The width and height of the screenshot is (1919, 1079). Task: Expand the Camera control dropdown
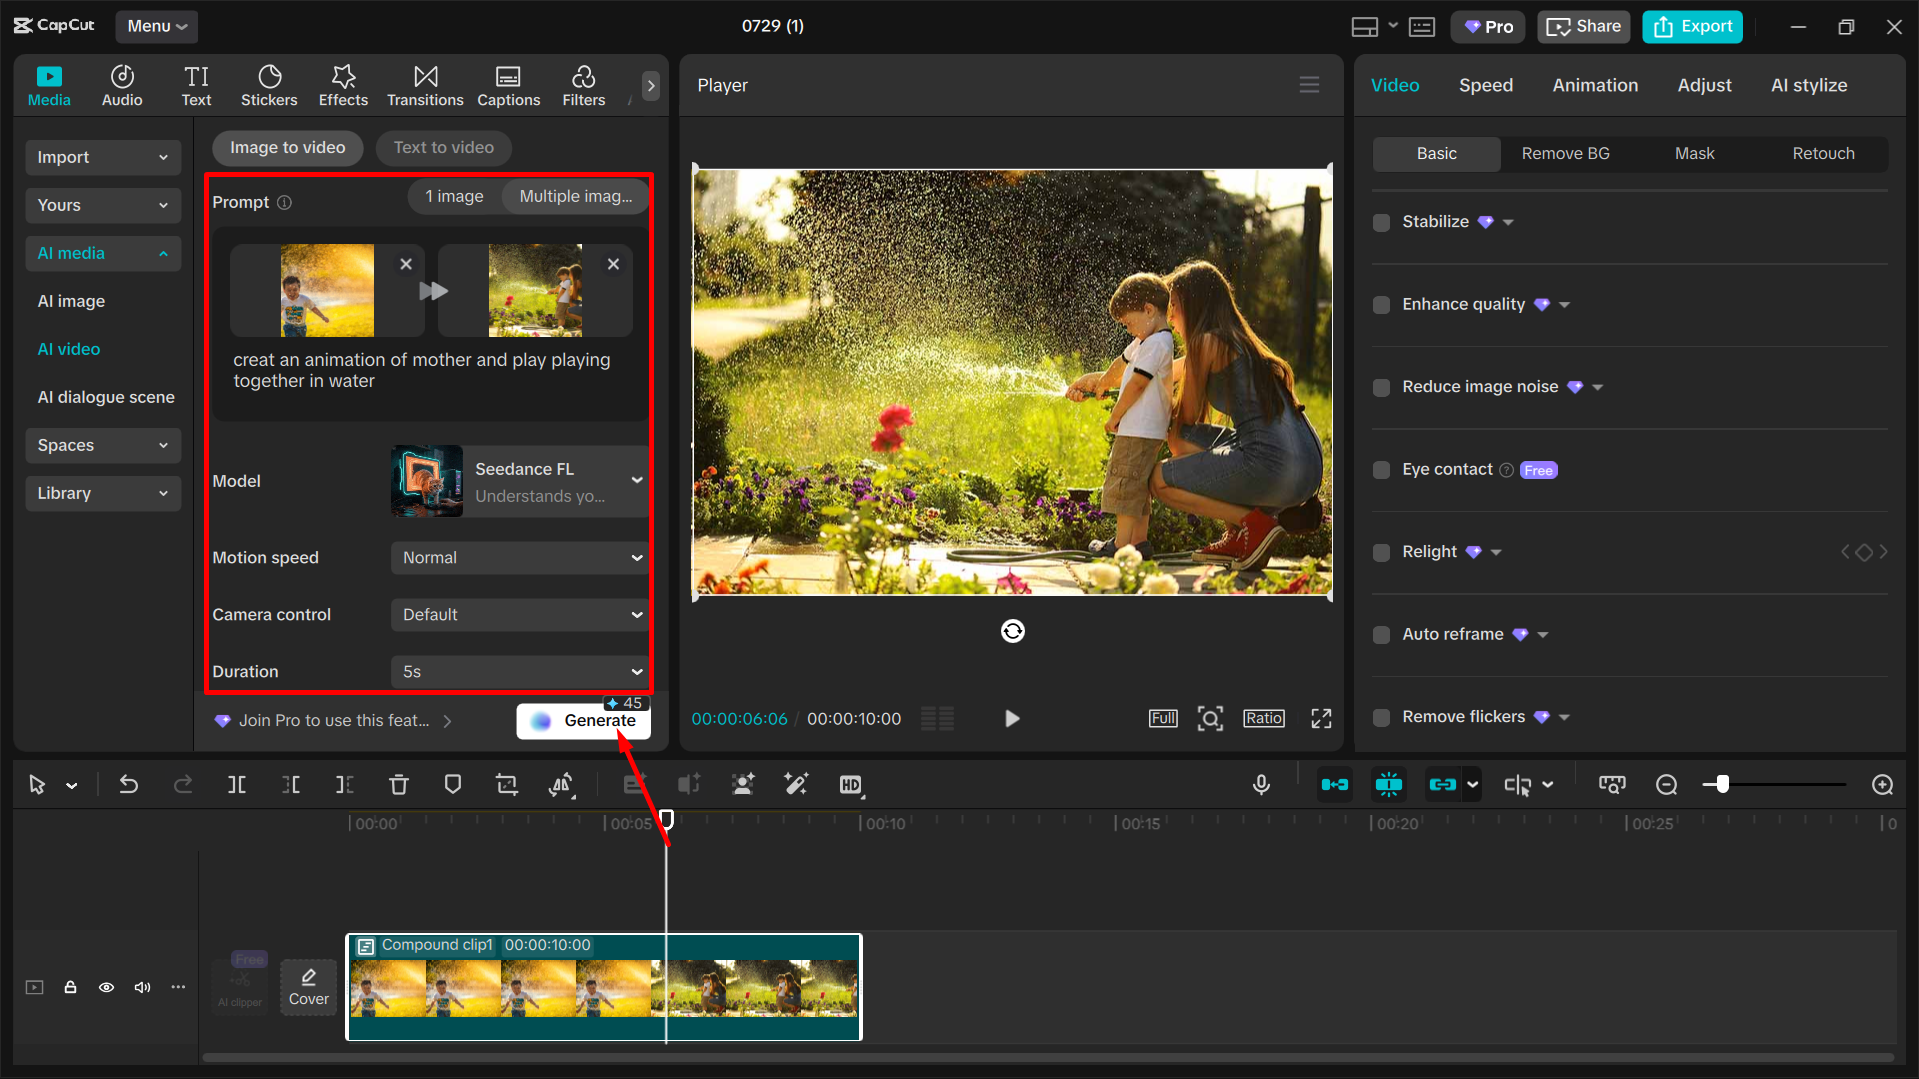[x=518, y=614]
